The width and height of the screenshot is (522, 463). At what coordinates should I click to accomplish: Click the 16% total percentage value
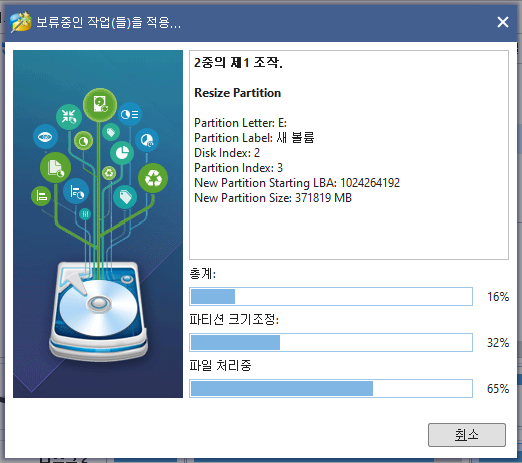(498, 297)
